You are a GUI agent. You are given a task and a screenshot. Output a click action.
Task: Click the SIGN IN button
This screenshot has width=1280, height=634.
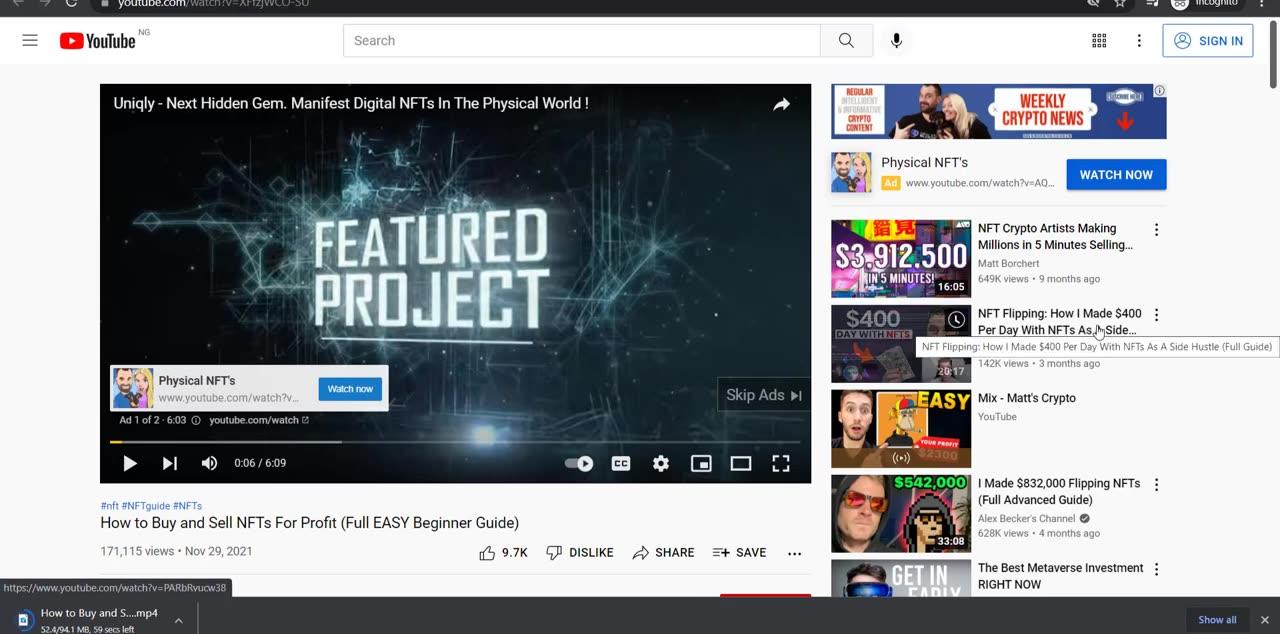1208,40
